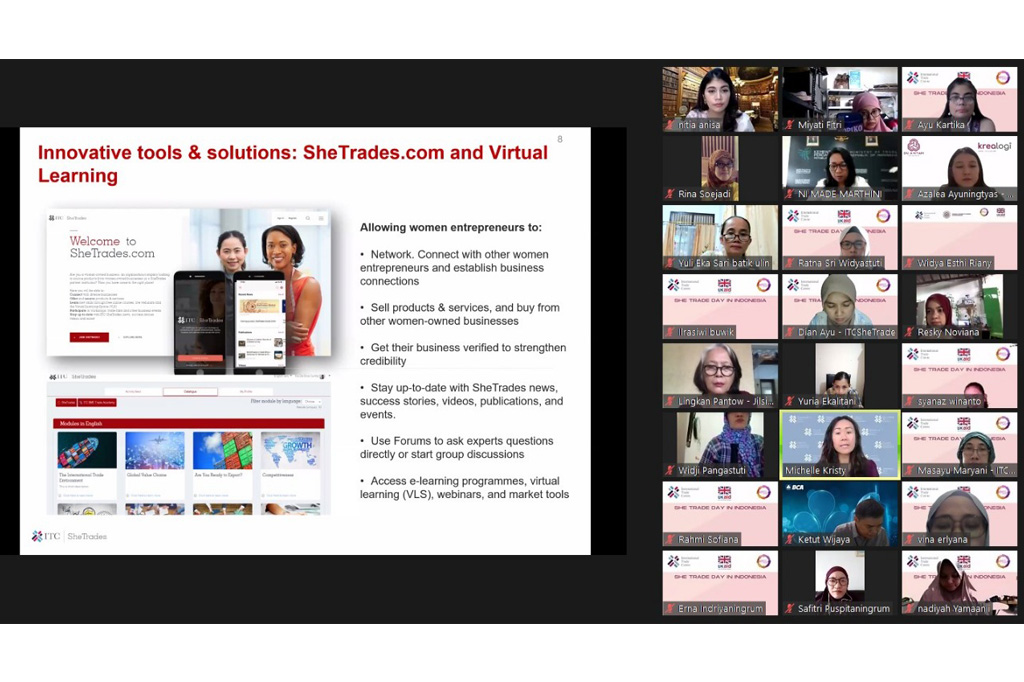Open Ayu Kartika's video tile
Screen dimensions: 1024x682
click(x=959, y=99)
